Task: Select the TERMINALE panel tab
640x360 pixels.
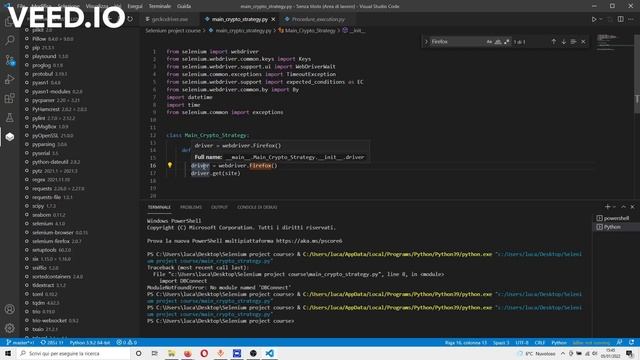Action: (x=159, y=207)
